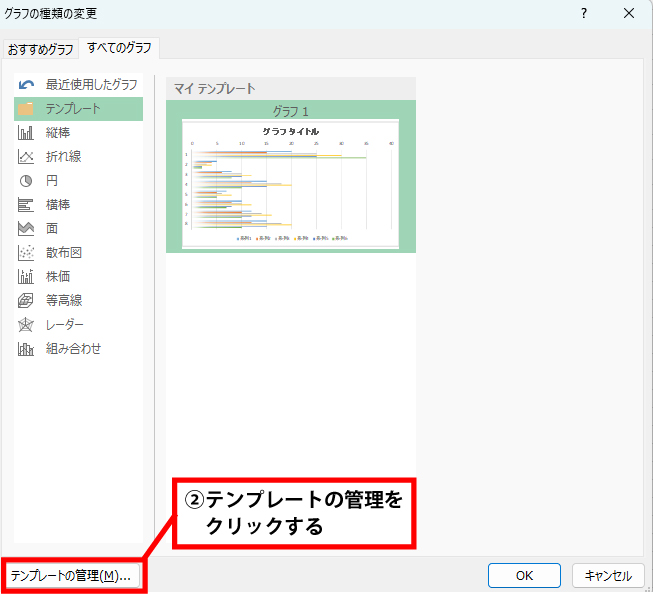Select the 折れ線 category label
Image resolution: width=653 pixels, height=594 pixels.
[x=64, y=157]
